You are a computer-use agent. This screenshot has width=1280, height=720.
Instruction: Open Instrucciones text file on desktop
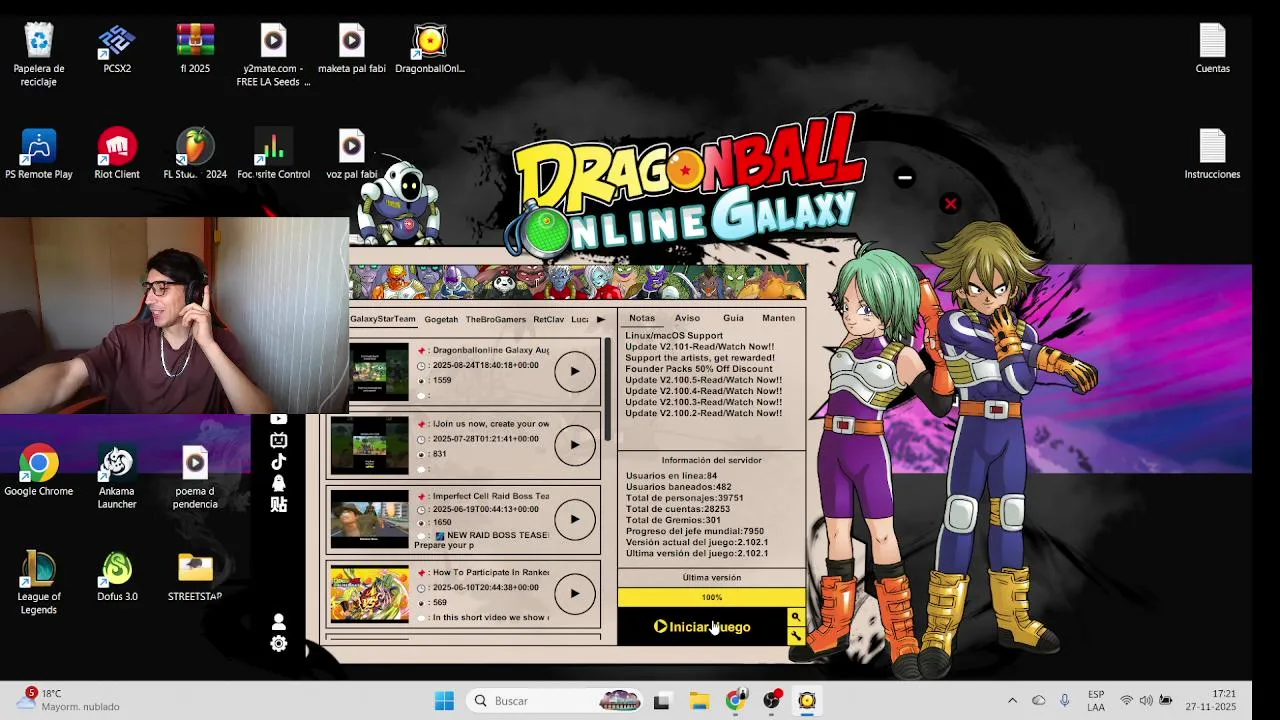(1212, 155)
